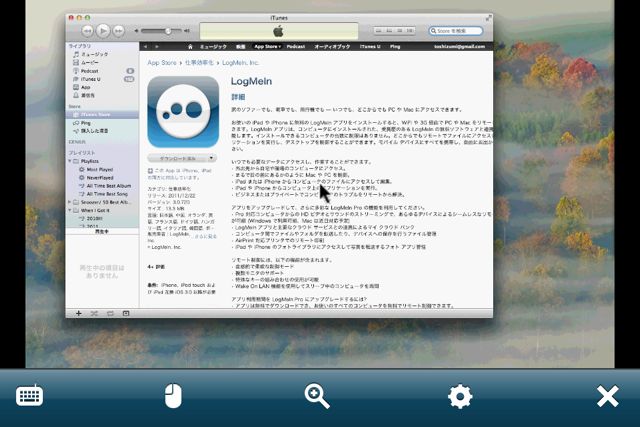Close the remote session with X icon
The height and width of the screenshot is (427, 640).
click(x=607, y=396)
